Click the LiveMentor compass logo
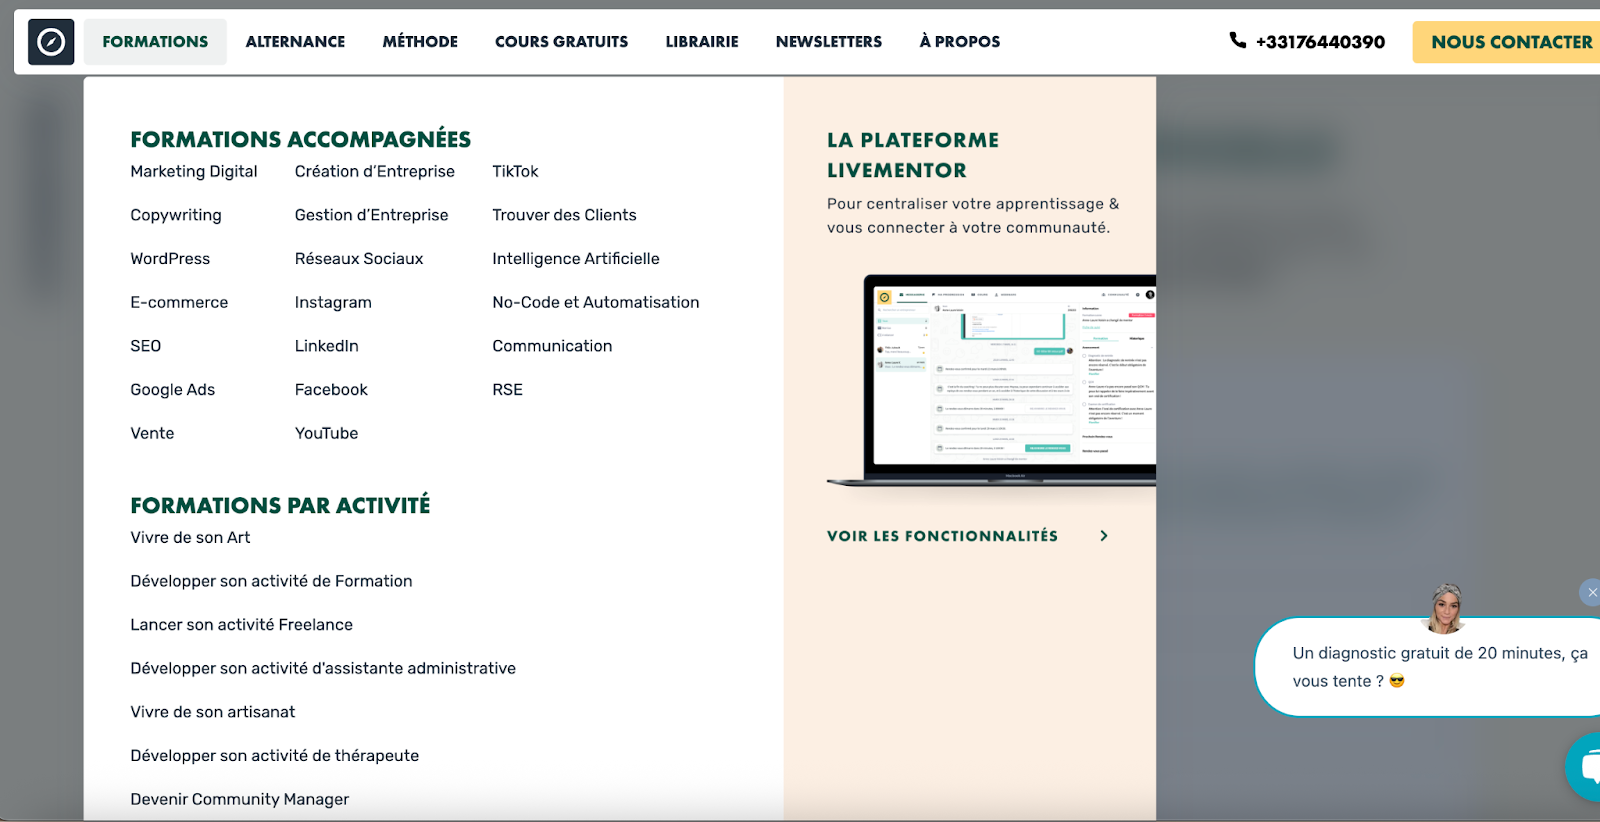This screenshot has width=1600, height=822. [x=51, y=42]
